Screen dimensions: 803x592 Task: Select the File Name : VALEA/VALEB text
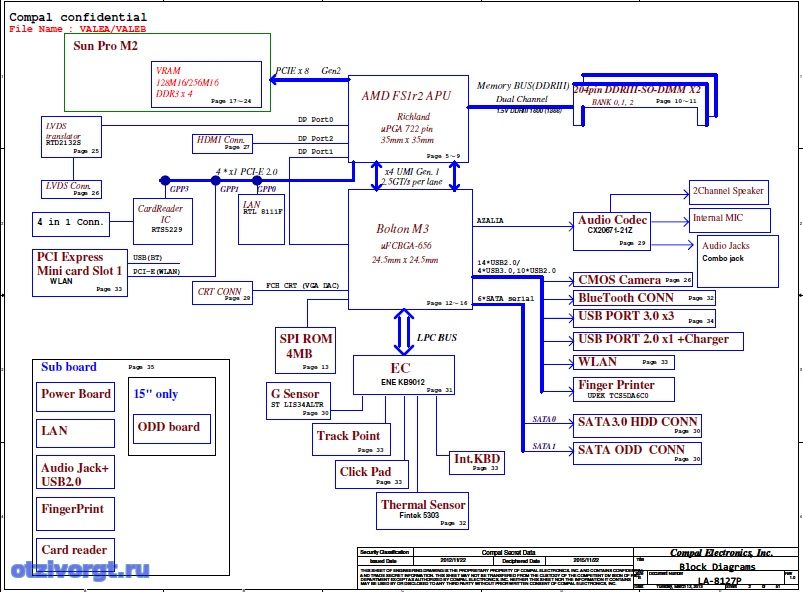pos(77,29)
